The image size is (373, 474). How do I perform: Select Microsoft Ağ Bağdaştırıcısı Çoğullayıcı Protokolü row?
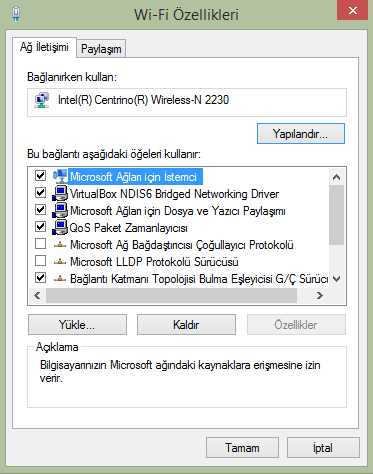(182, 245)
